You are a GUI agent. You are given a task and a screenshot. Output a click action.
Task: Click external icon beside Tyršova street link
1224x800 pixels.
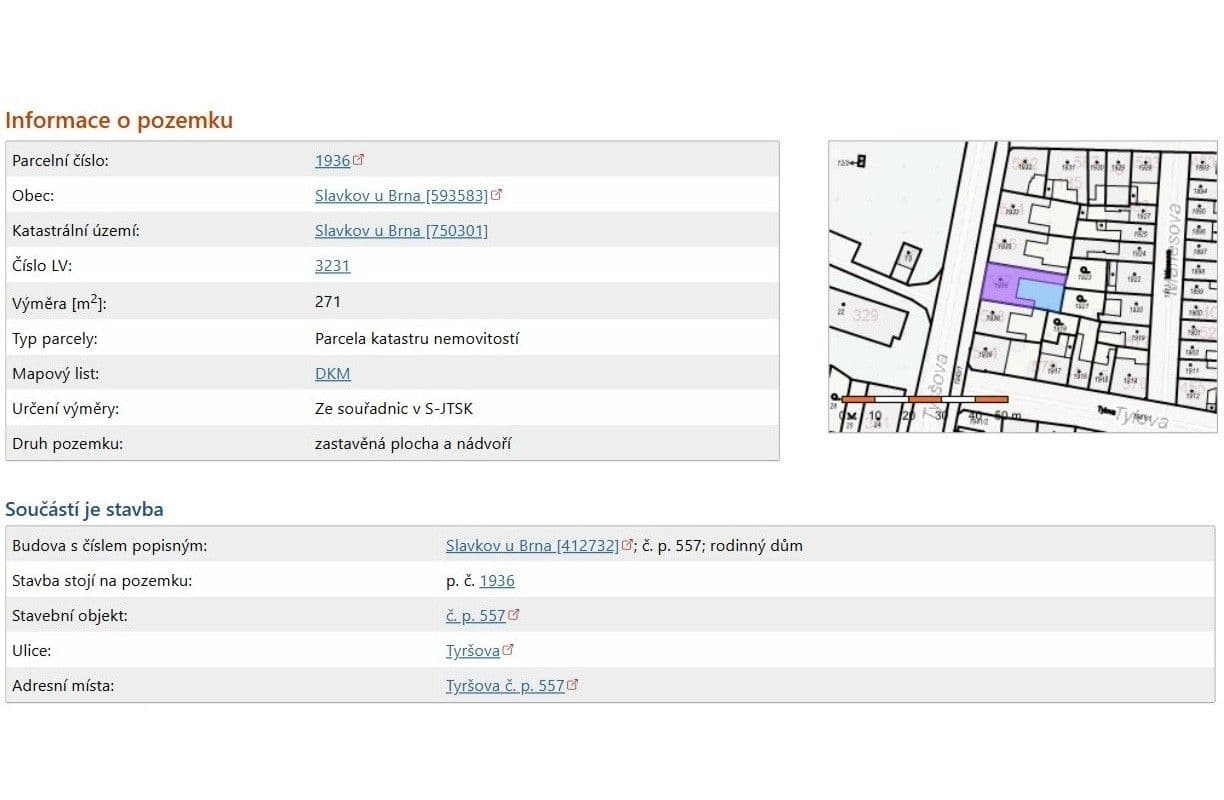click(x=508, y=650)
